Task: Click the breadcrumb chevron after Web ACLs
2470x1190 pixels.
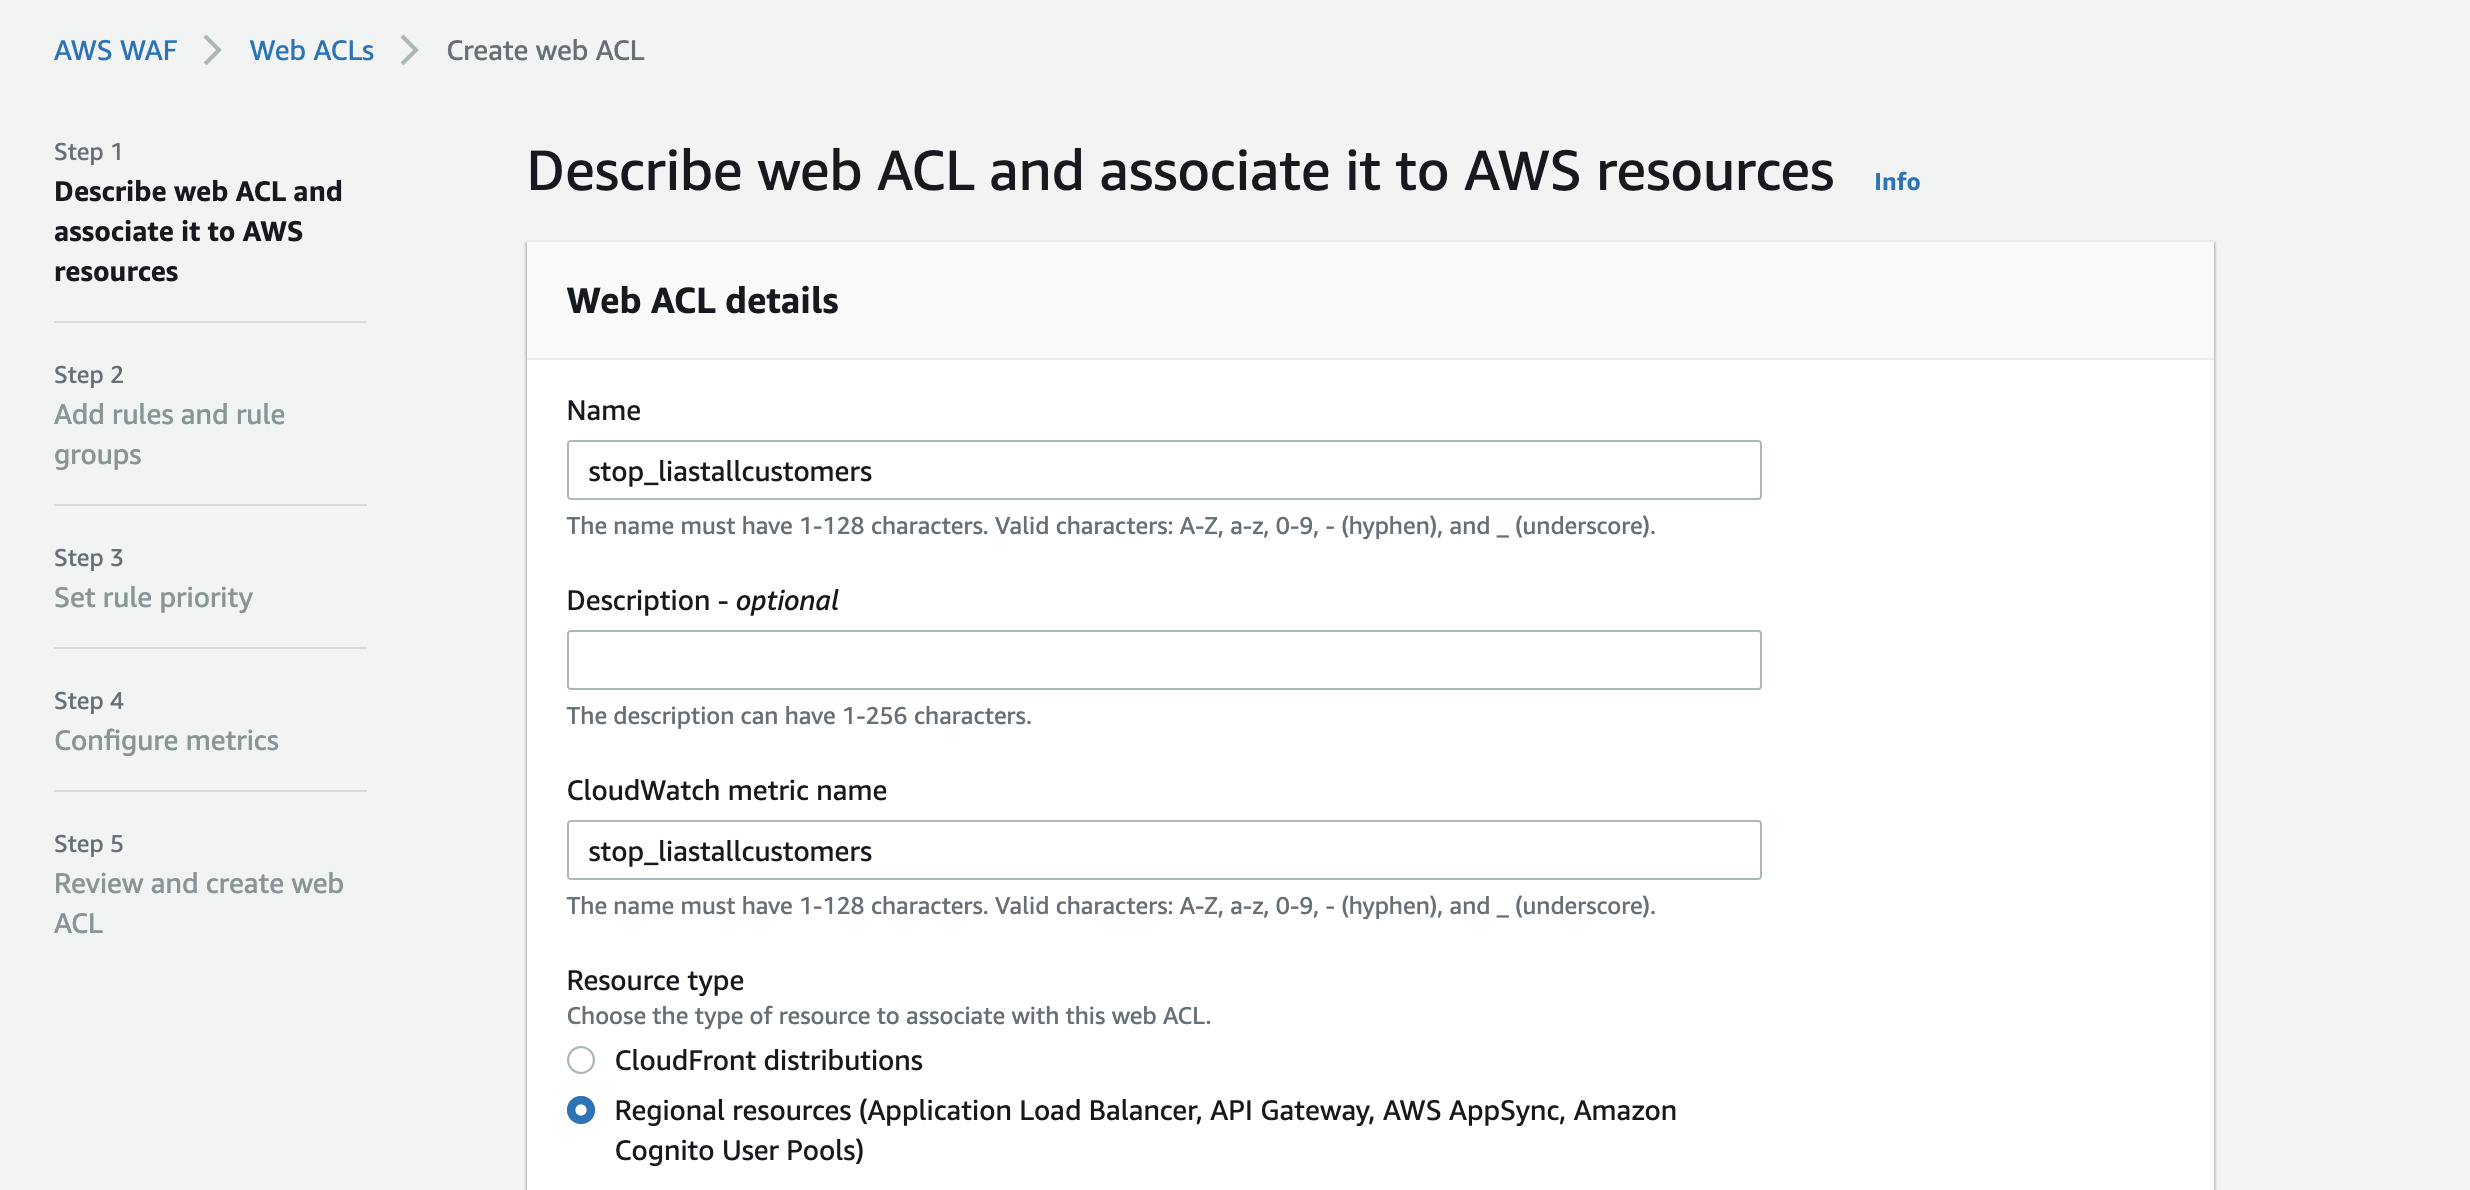Action: click(x=407, y=50)
